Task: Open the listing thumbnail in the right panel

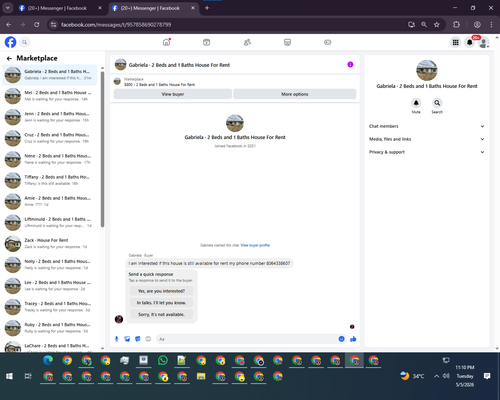Action: tap(427, 70)
